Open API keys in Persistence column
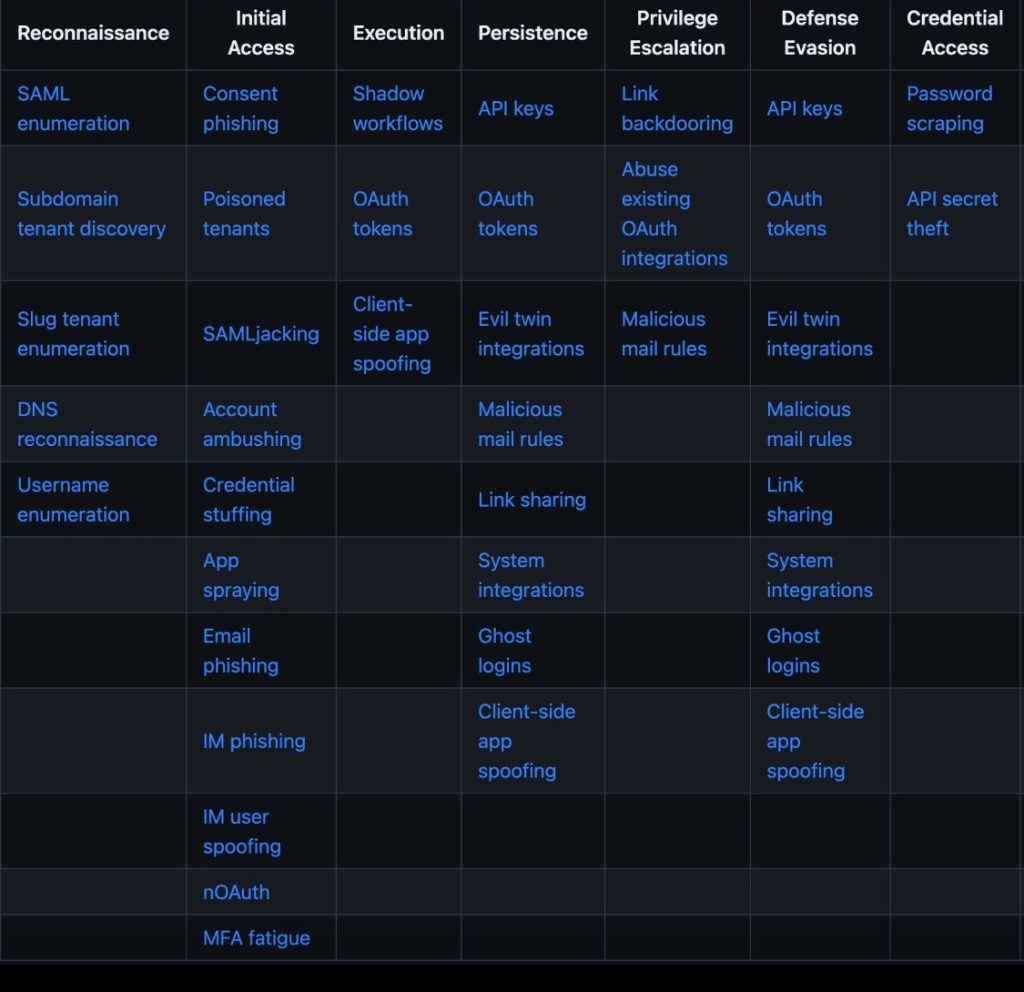Viewport: 1024px width, 992px height. tap(515, 108)
